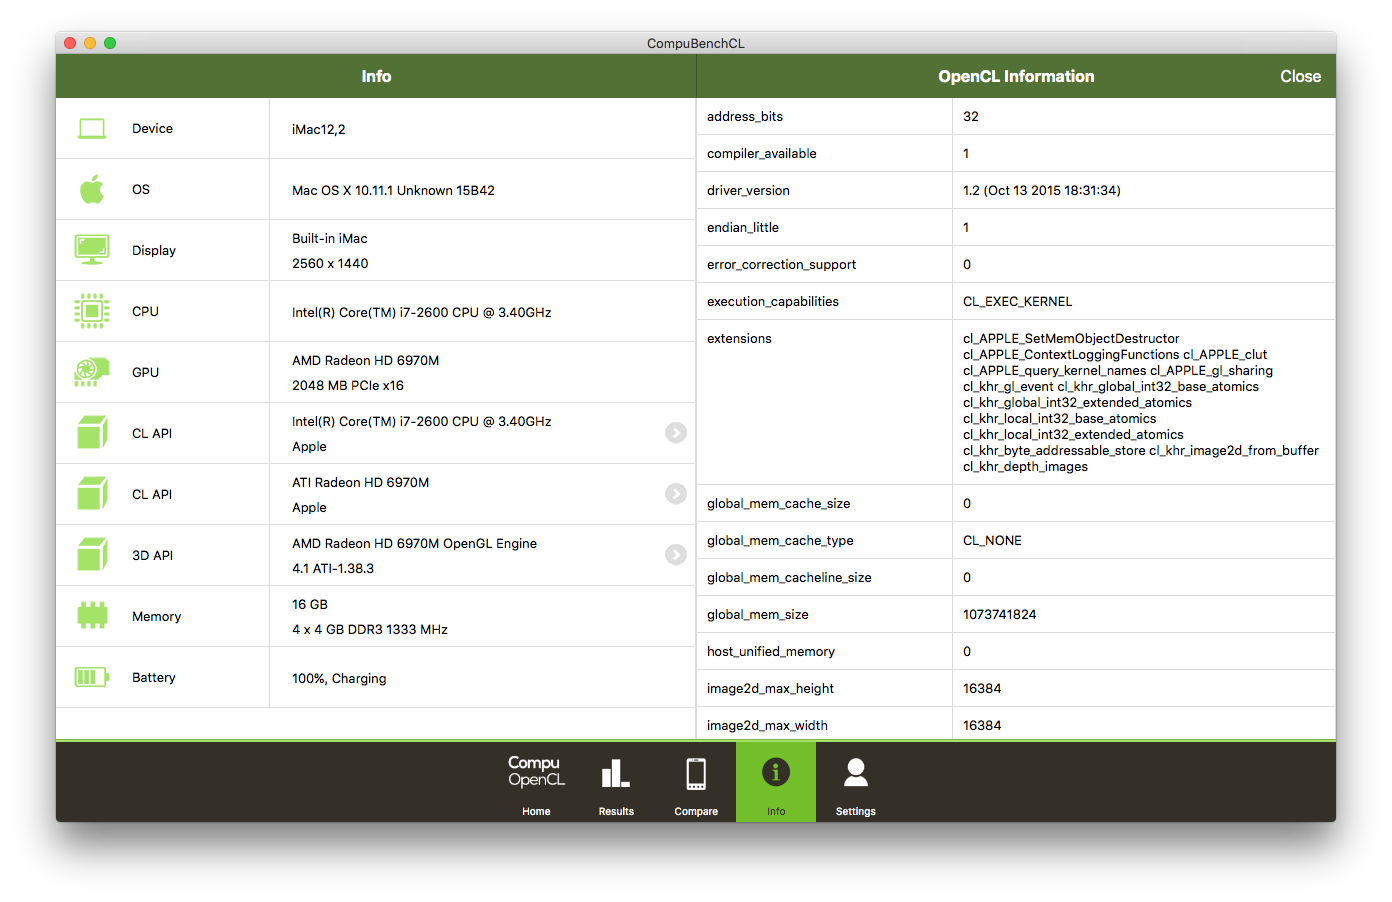1392x902 pixels.
Task: Click the global_mem_size value 1073741824
Action: pos(999,614)
